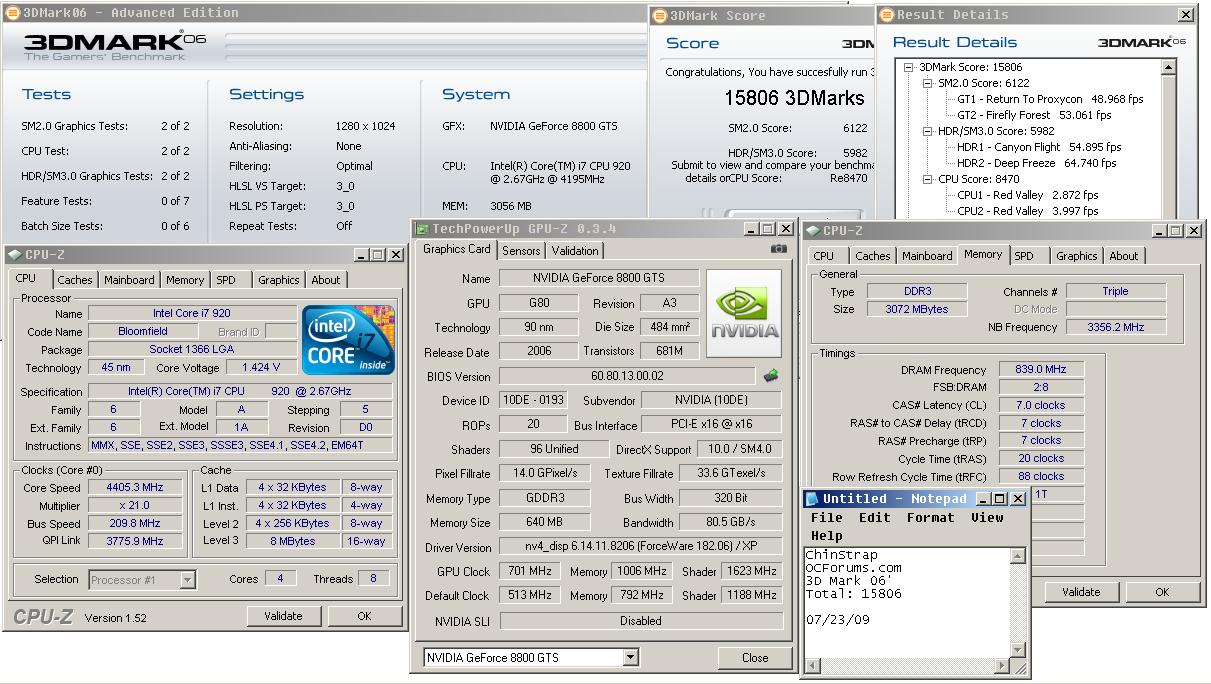1211x684 pixels.
Task: Open Mainboard tab in CPU-Z processor window
Action: click(130, 280)
